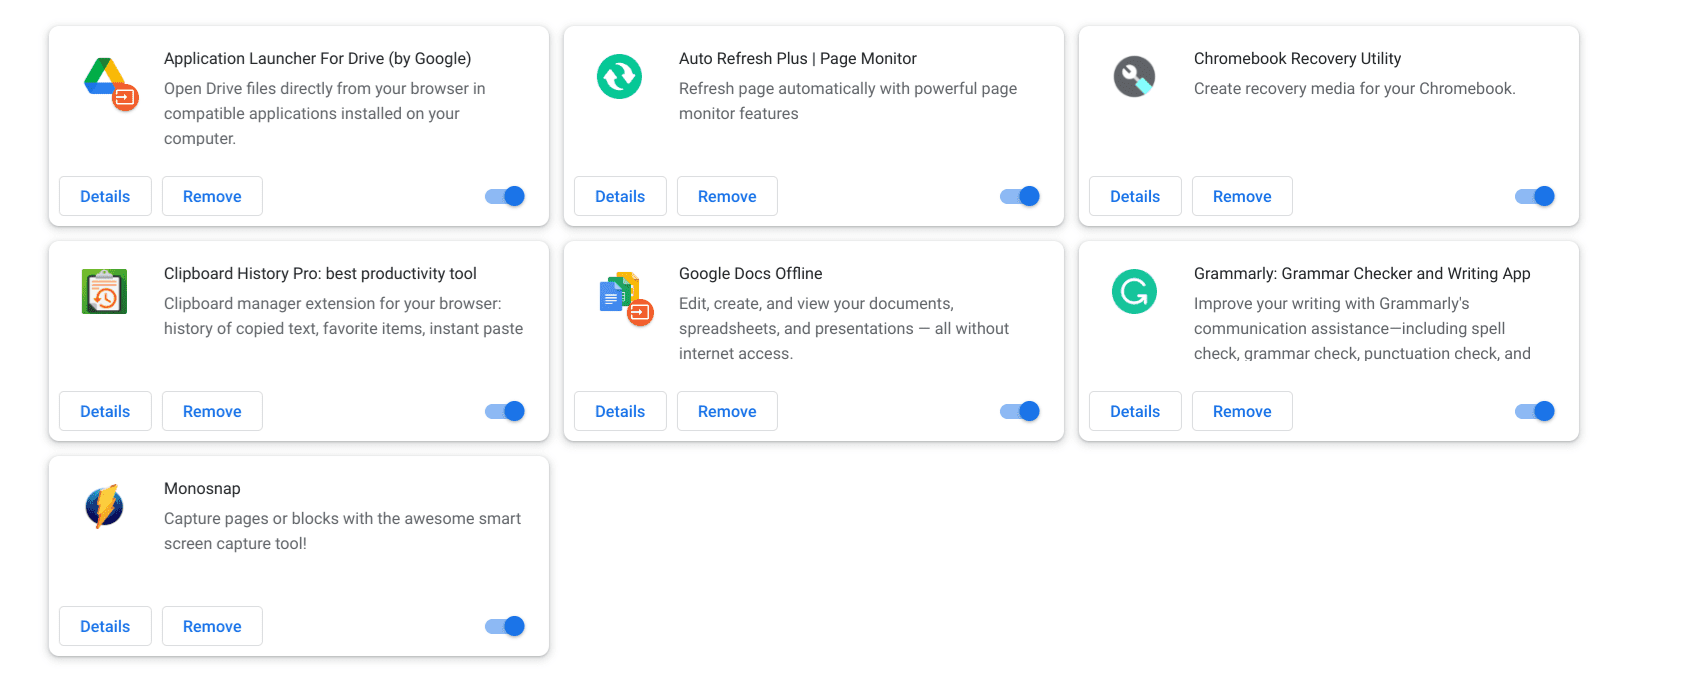Click 'Create recovery media for your Chromebook.' description
The height and width of the screenshot is (676, 1681).
point(1354,89)
